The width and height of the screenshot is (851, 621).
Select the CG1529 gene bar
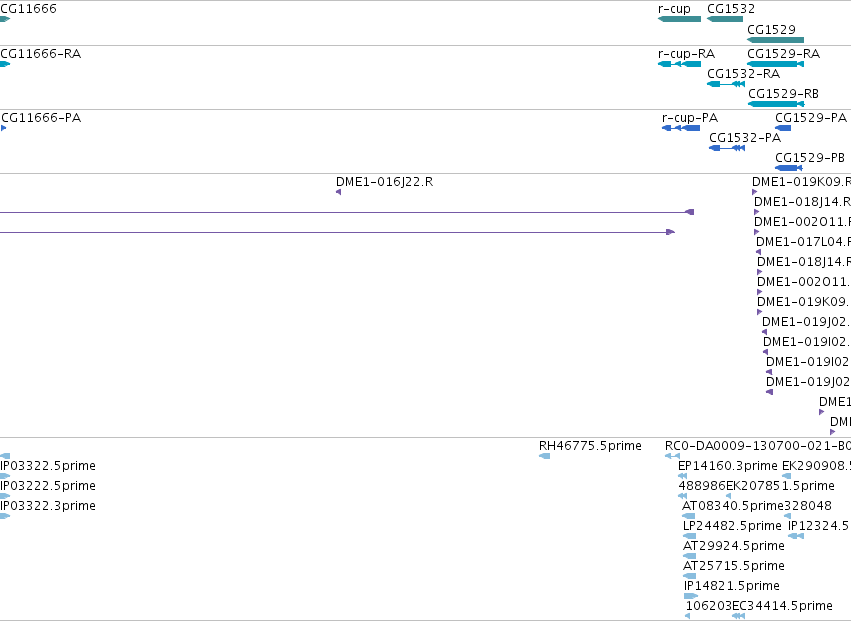click(x=776, y=40)
